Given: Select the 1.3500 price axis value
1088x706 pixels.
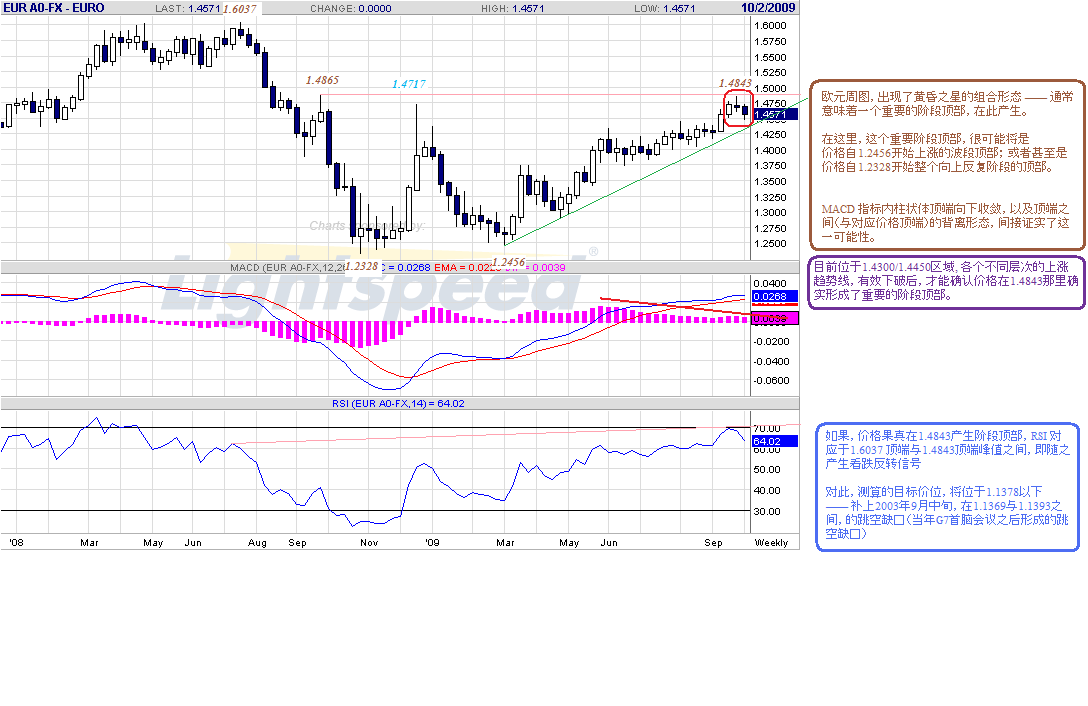Looking at the screenshot, I should [770, 182].
